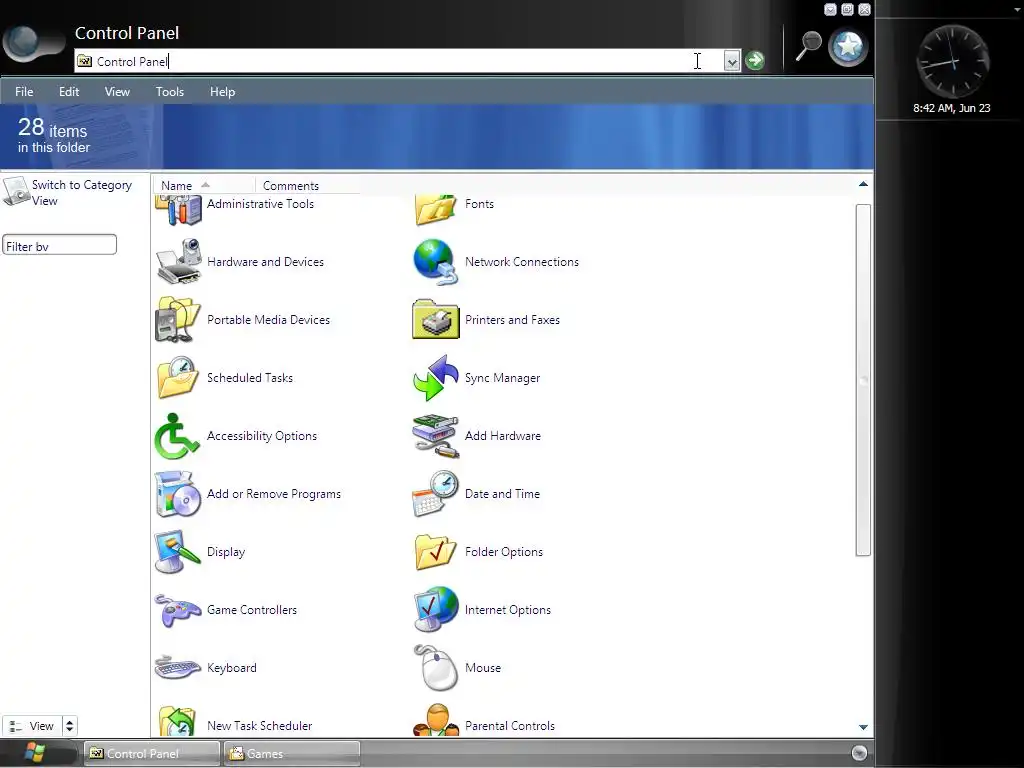Viewport: 1024px width, 768px height.
Task: Select the Printers and Faxes label
Action: (x=512, y=319)
